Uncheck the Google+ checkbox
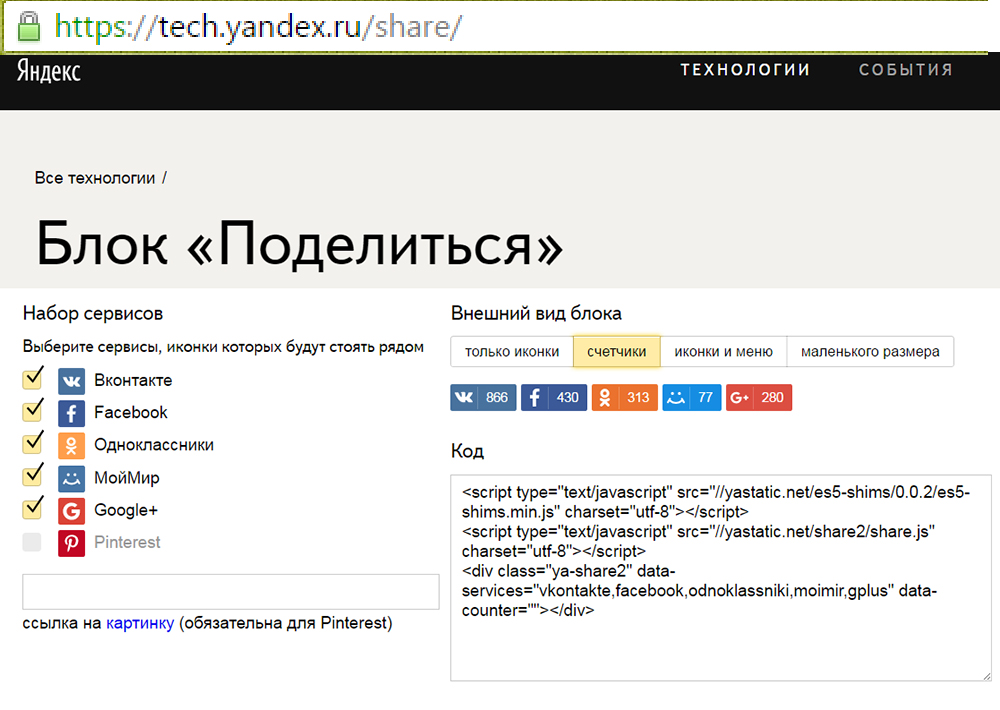1000x710 pixels. tap(33, 508)
